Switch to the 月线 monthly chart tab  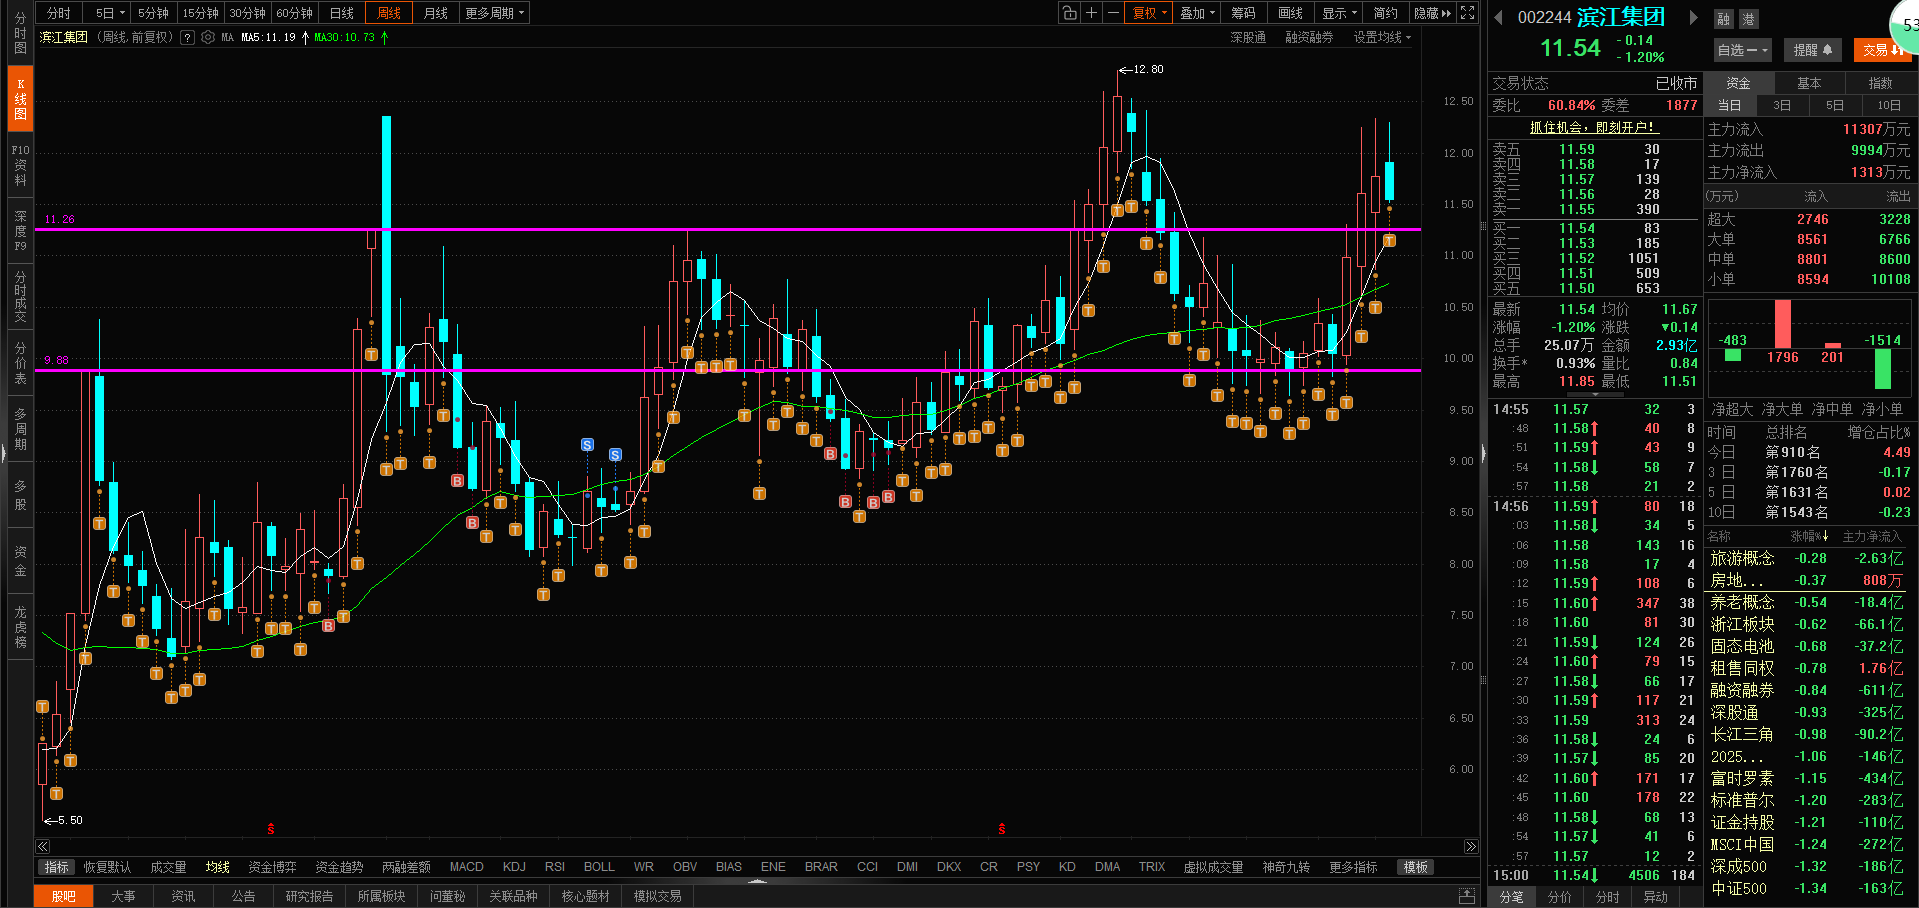tap(436, 13)
